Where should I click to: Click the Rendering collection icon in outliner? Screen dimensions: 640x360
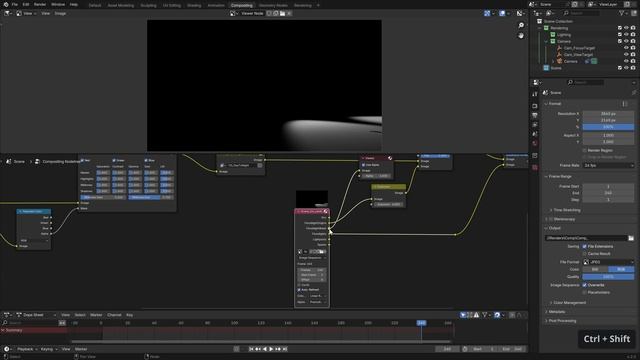(x=546, y=28)
